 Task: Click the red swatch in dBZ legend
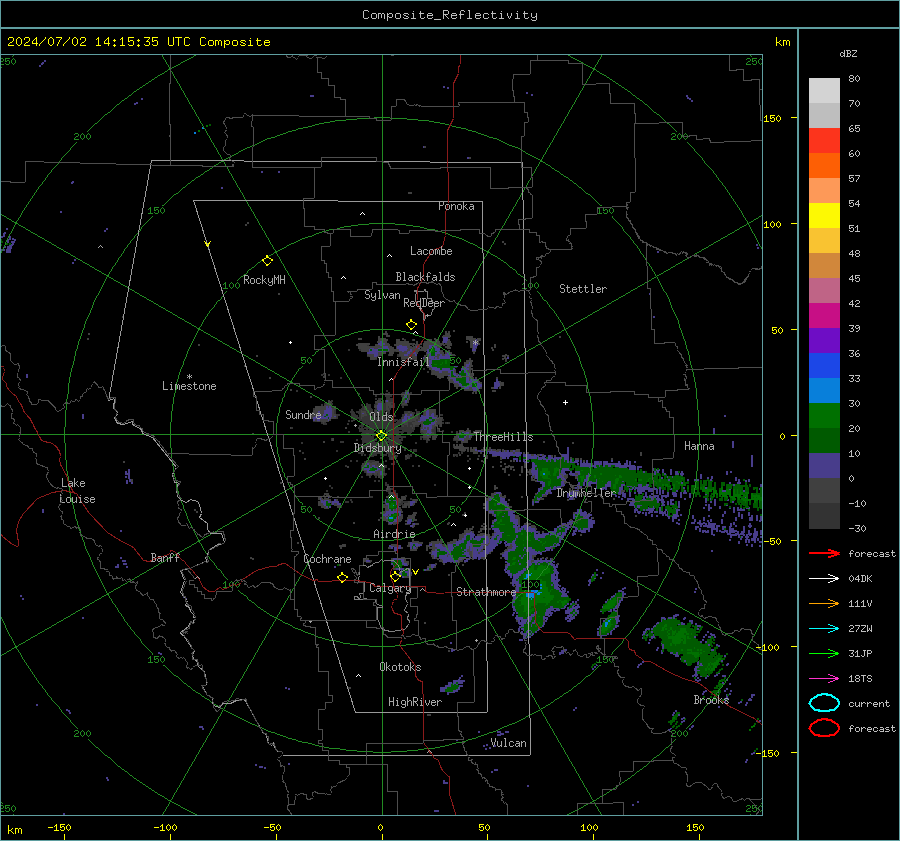tap(824, 141)
